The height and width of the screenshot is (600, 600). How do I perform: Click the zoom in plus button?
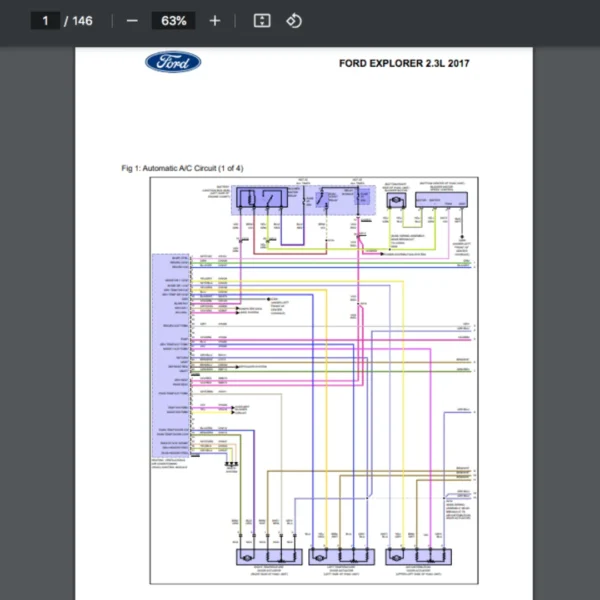click(x=215, y=21)
